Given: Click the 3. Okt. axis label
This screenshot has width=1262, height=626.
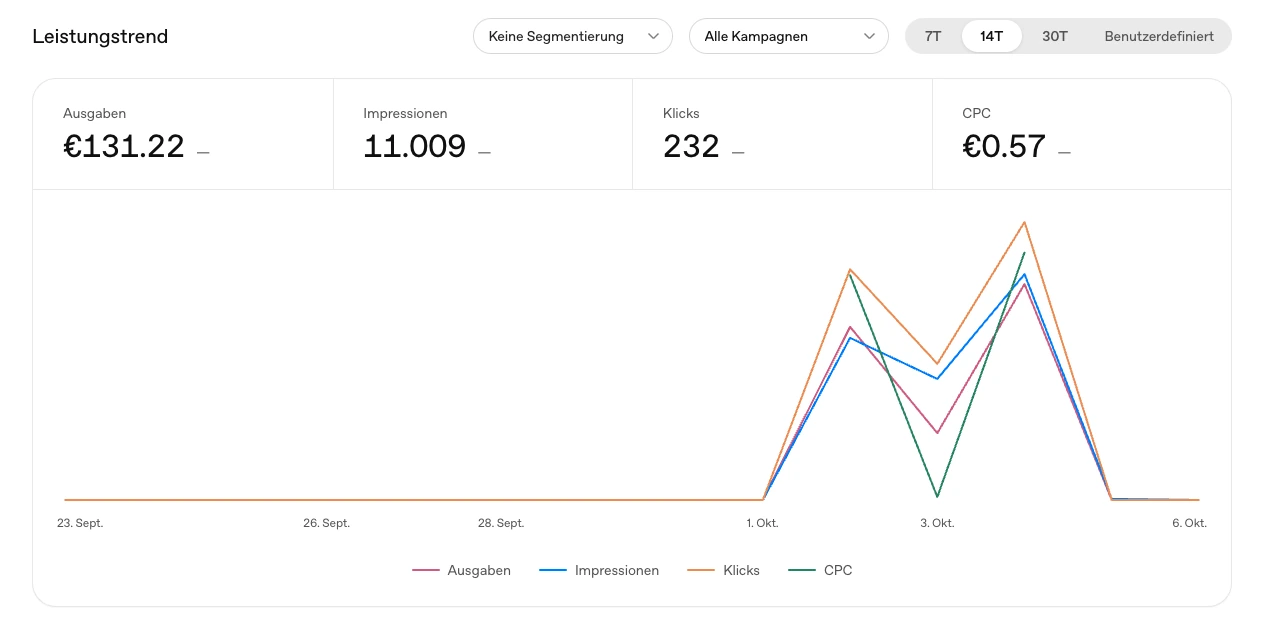Looking at the screenshot, I should pyautogui.click(x=937, y=523).
